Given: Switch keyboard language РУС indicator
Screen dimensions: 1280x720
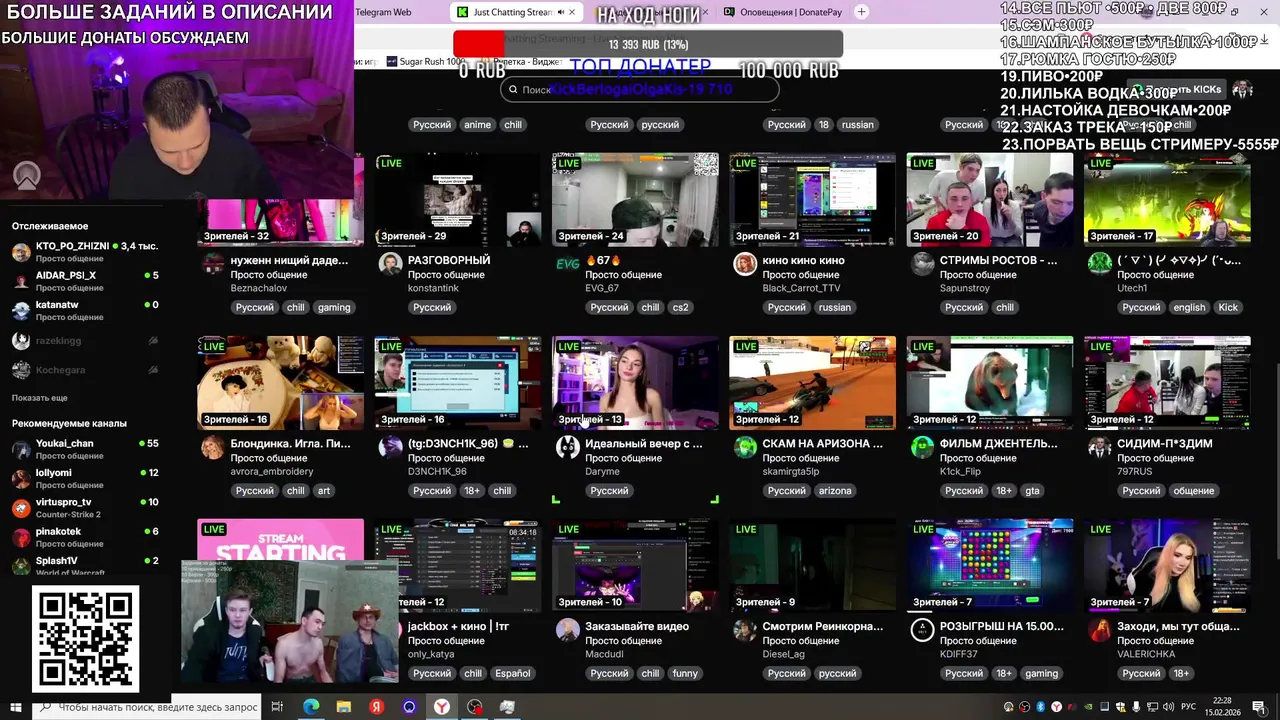Looking at the screenshot, I should pyautogui.click(x=1190, y=707).
